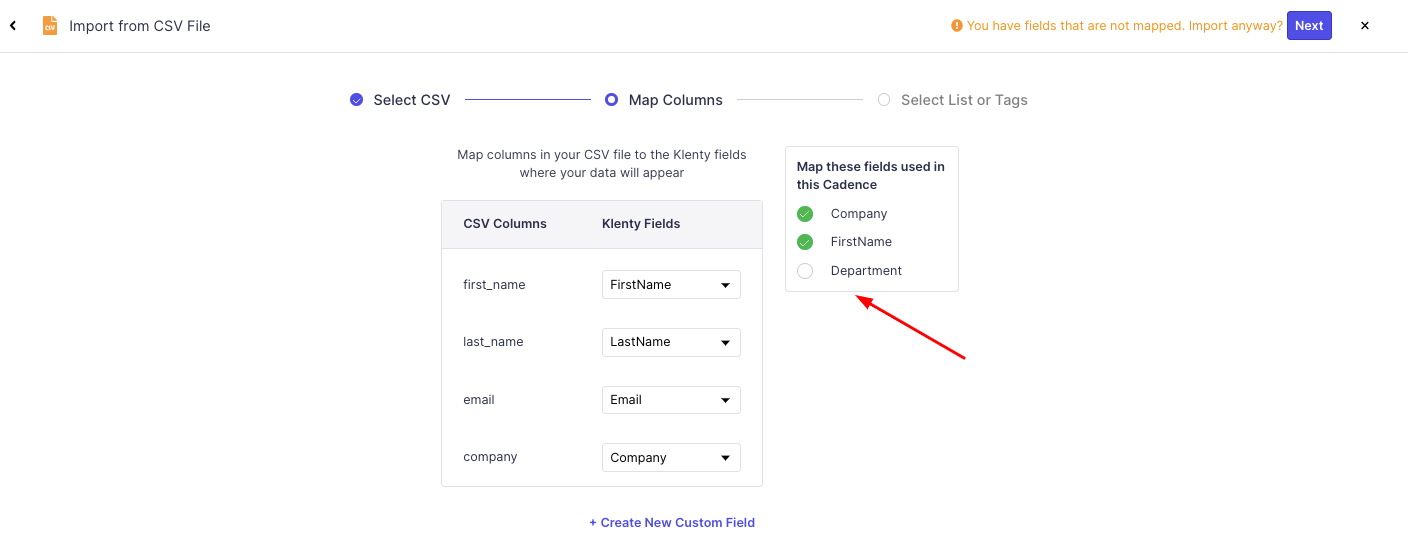Go to the Select CSV step
The width and height of the screenshot is (1408, 540).
[x=412, y=100]
